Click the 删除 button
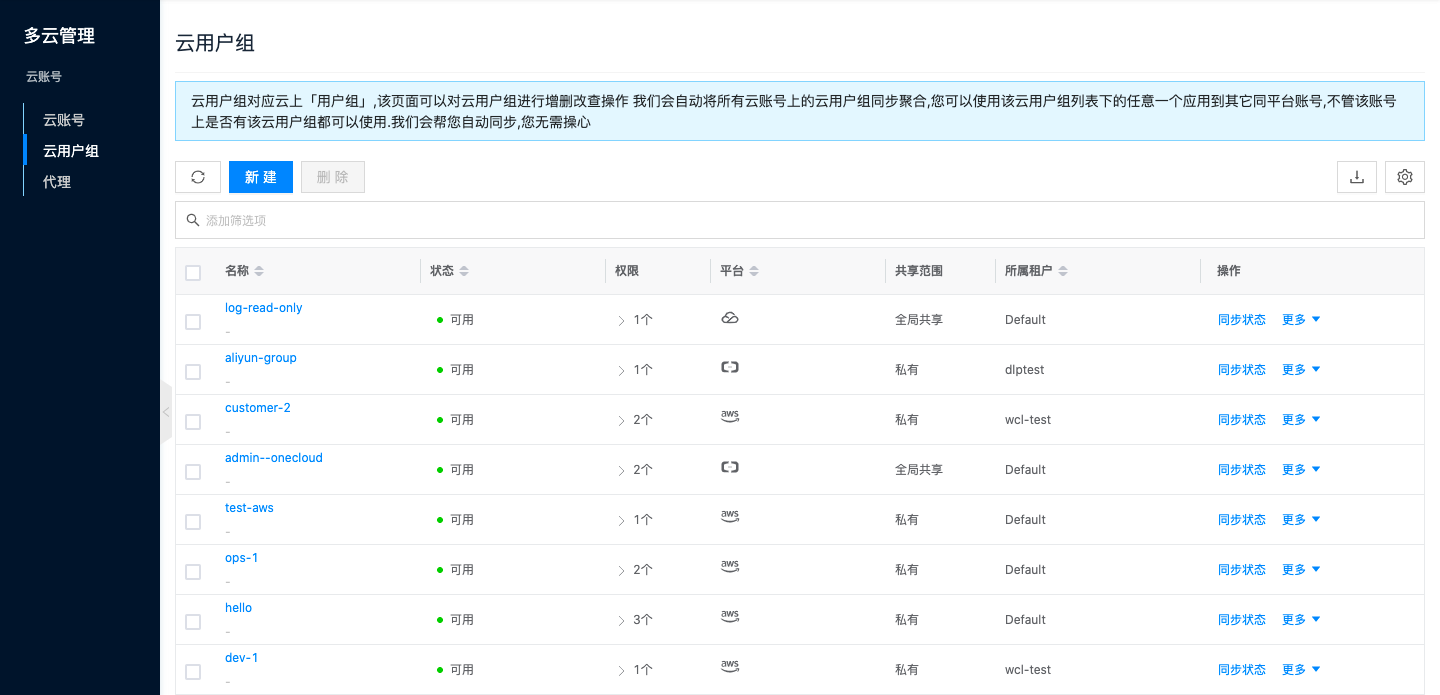Viewport: 1440px width, 695px height. pos(333,177)
